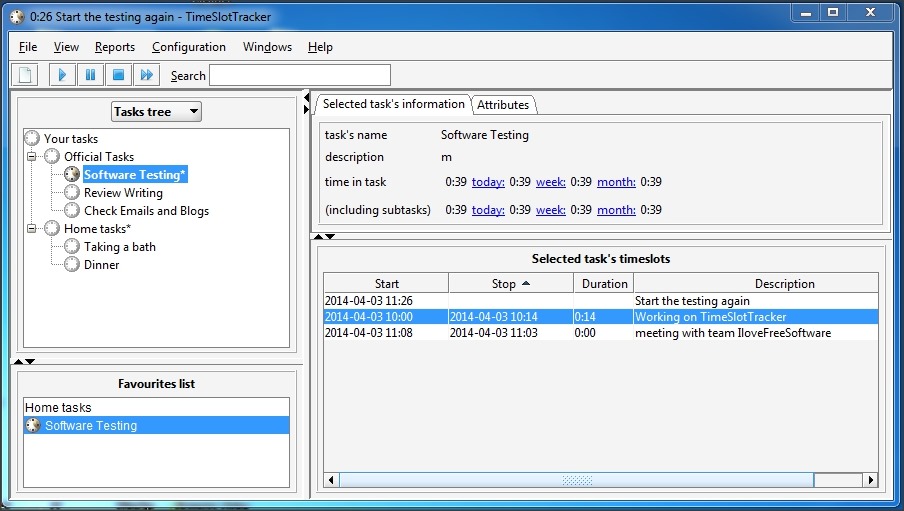Click the month link in including subtasks row

pyautogui.click(x=616, y=210)
